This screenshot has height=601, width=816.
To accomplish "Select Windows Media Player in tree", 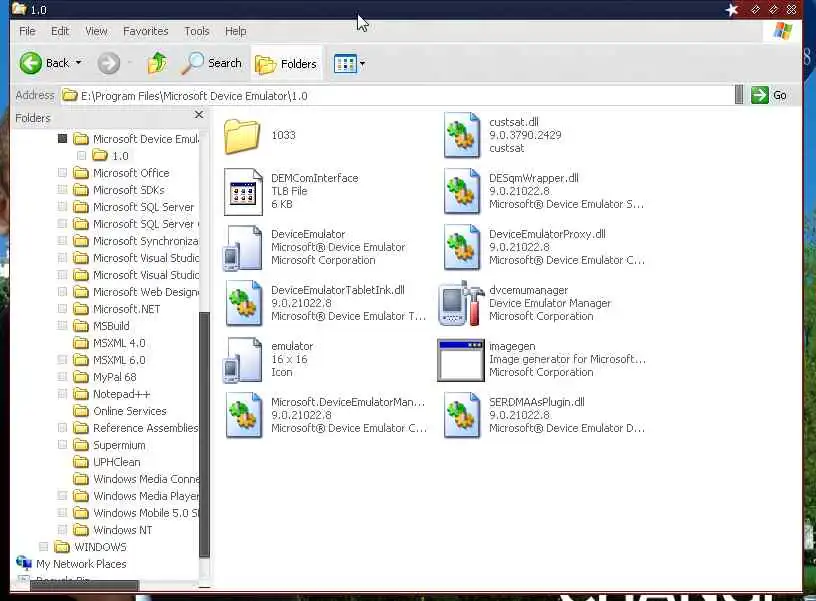I will (146, 496).
